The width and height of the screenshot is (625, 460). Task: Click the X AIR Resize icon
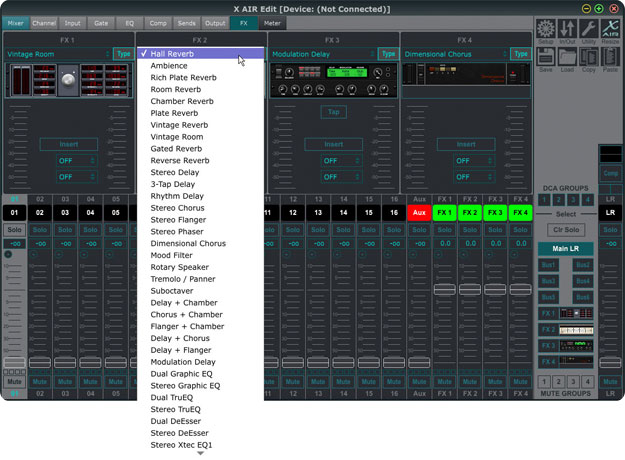pos(610,29)
